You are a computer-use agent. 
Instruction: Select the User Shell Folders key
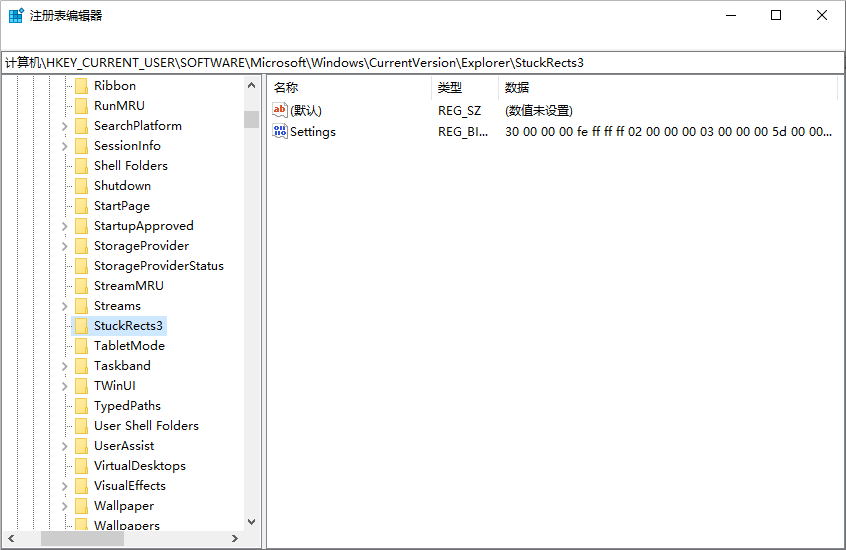(x=146, y=426)
